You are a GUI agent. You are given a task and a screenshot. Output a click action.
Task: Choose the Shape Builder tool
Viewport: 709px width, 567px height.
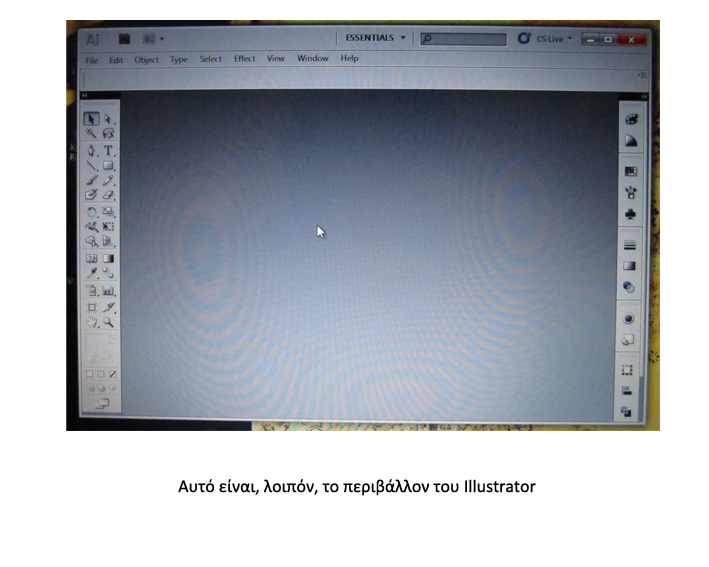pyautogui.click(x=91, y=241)
